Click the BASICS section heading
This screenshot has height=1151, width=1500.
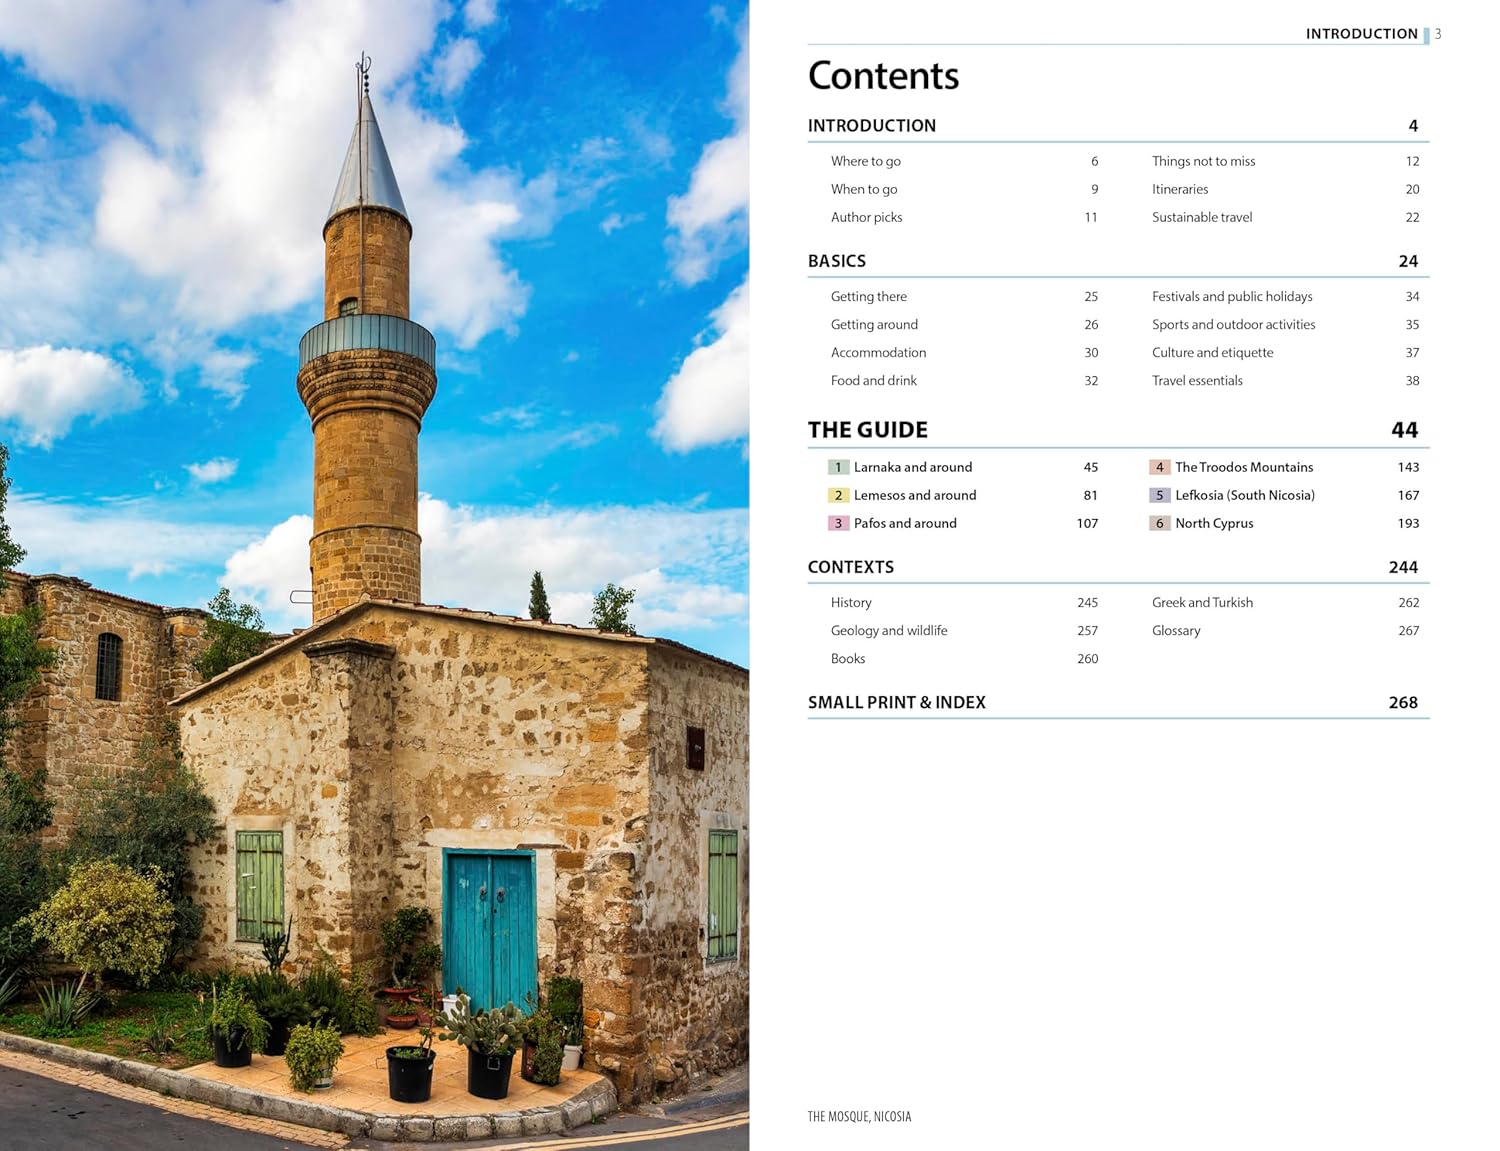coord(836,261)
